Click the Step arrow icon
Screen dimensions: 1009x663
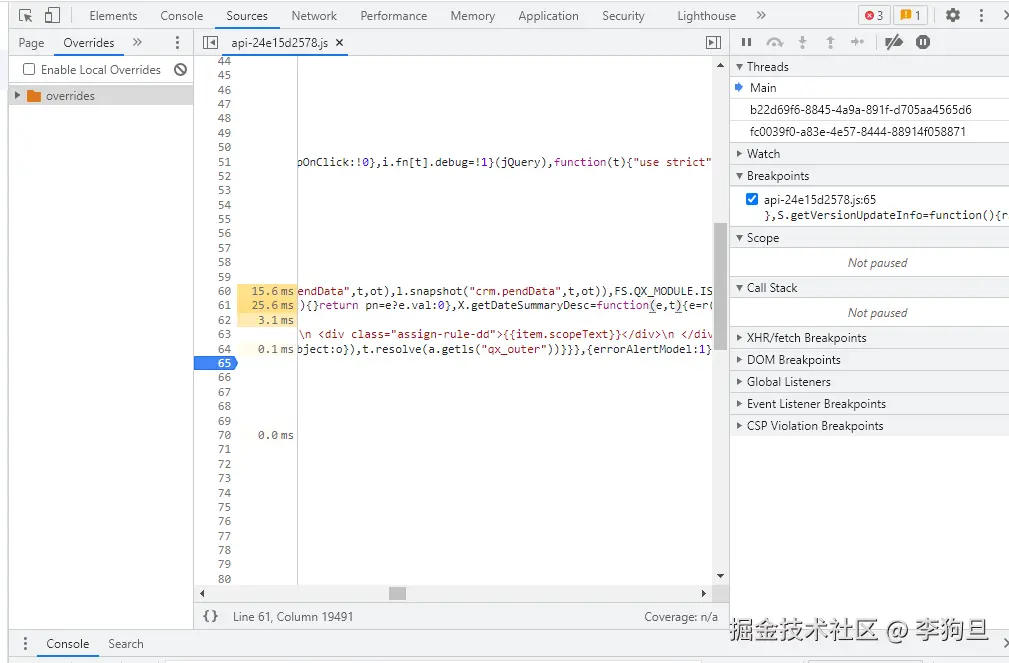(857, 42)
